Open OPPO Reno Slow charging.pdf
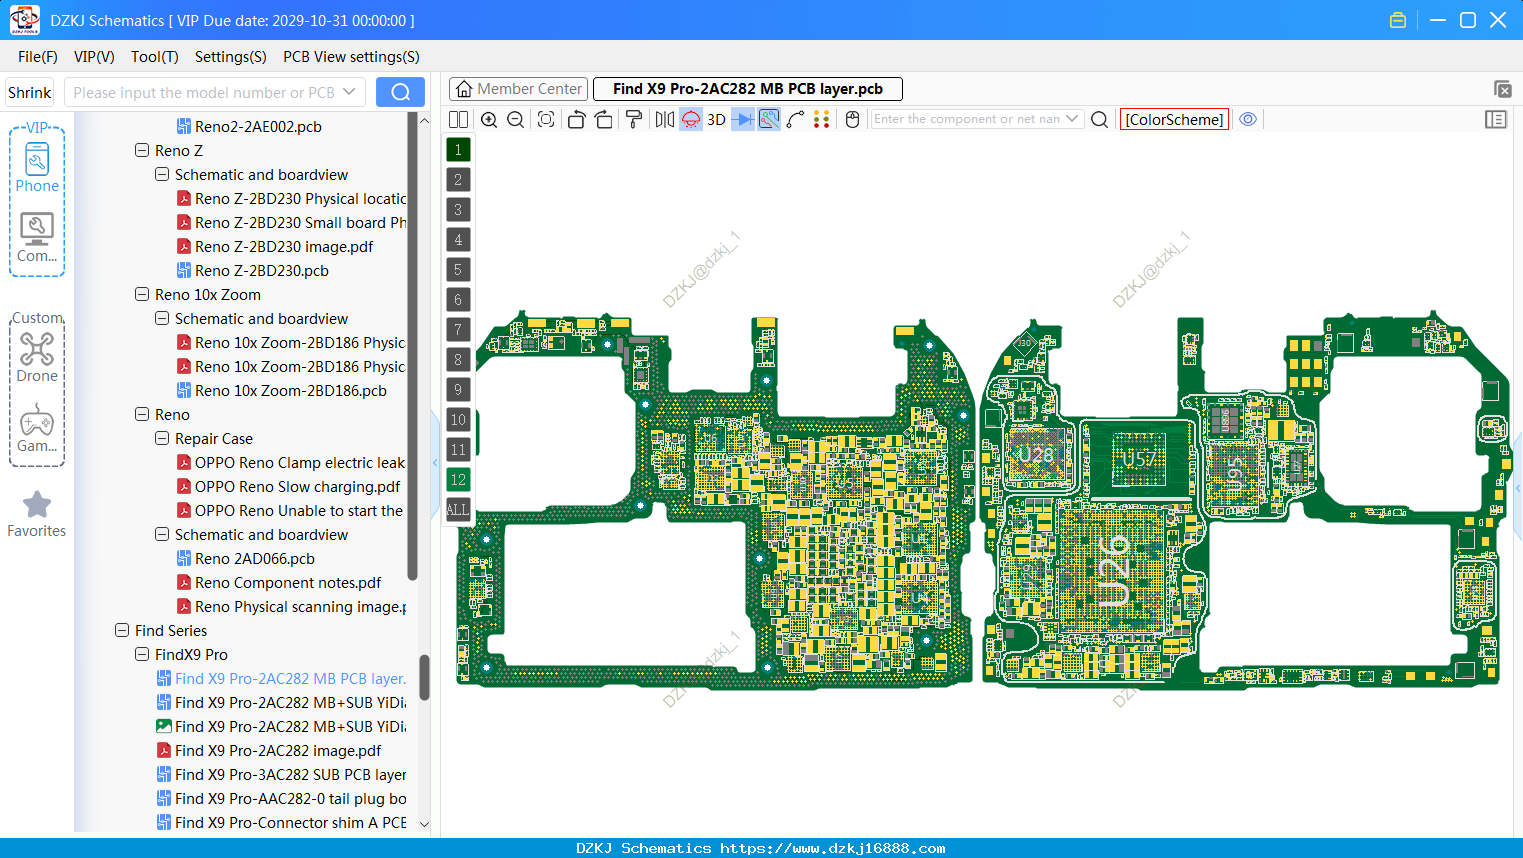The image size is (1523, 858). coord(297,486)
